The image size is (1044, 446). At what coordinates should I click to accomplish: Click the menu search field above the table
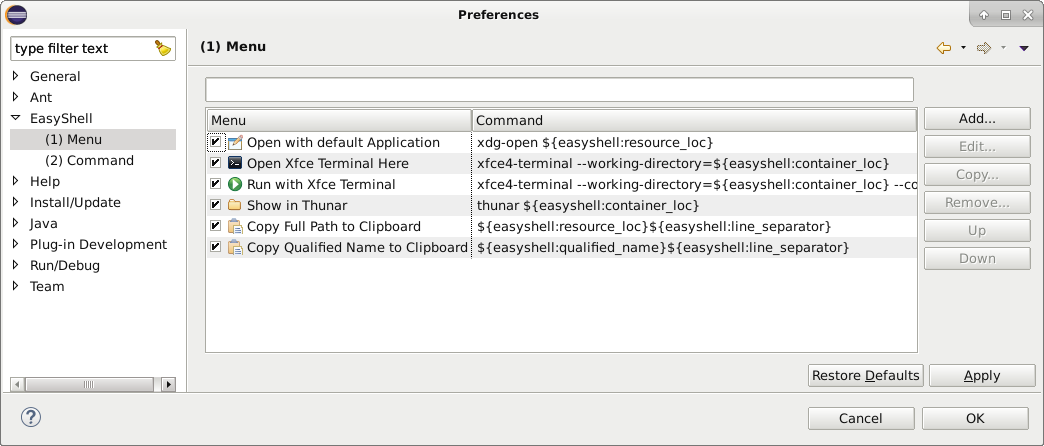559,89
